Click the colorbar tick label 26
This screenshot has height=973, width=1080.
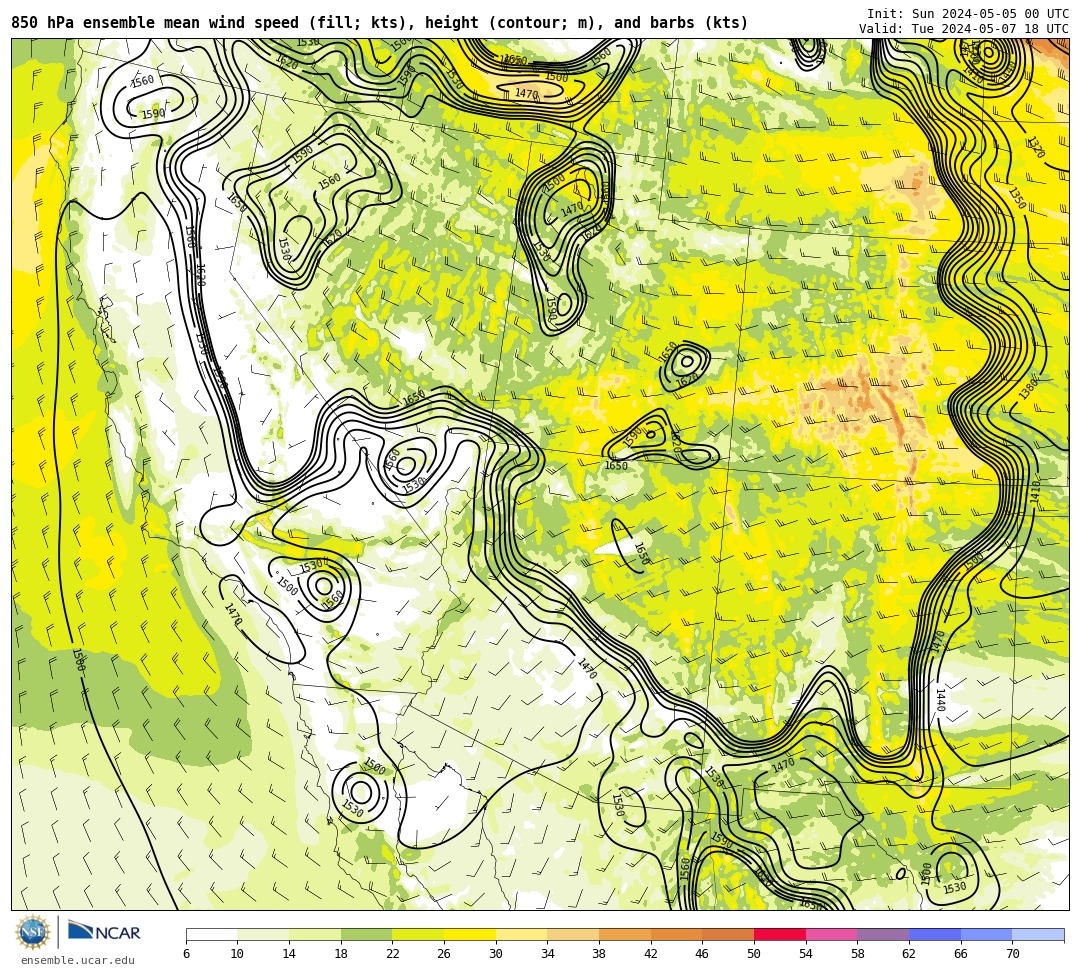[x=444, y=954]
